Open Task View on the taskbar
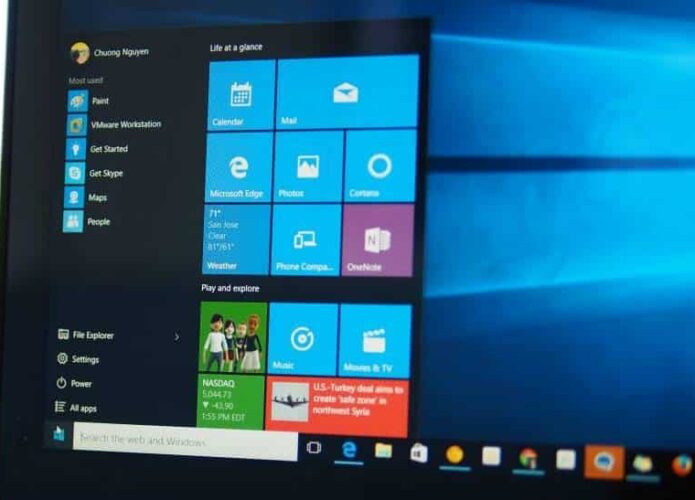 (x=314, y=448)
